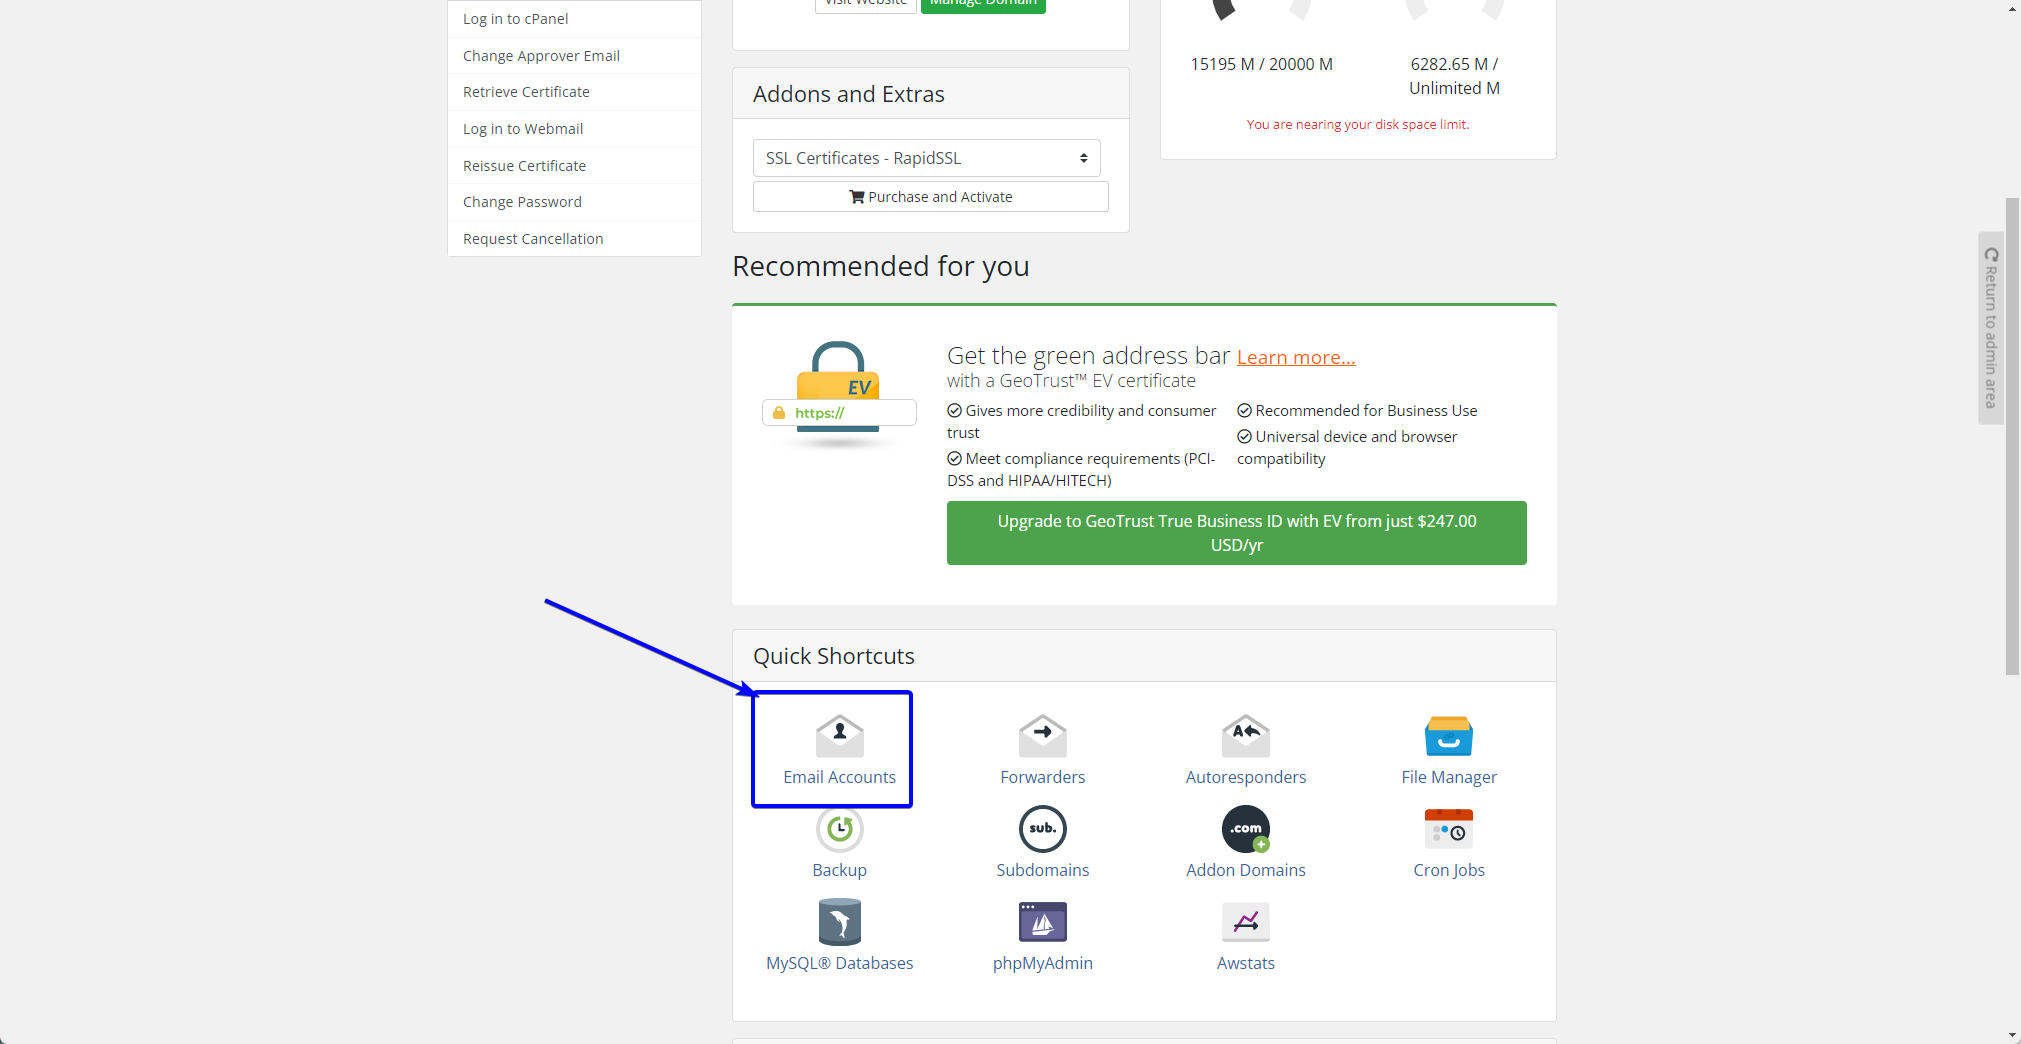This screenshot has width=2021, height=1044.
Task: Click the Upgrade to GeoTrust True Business ID button
Action: pyautogui.click(x=1236, y=533)
